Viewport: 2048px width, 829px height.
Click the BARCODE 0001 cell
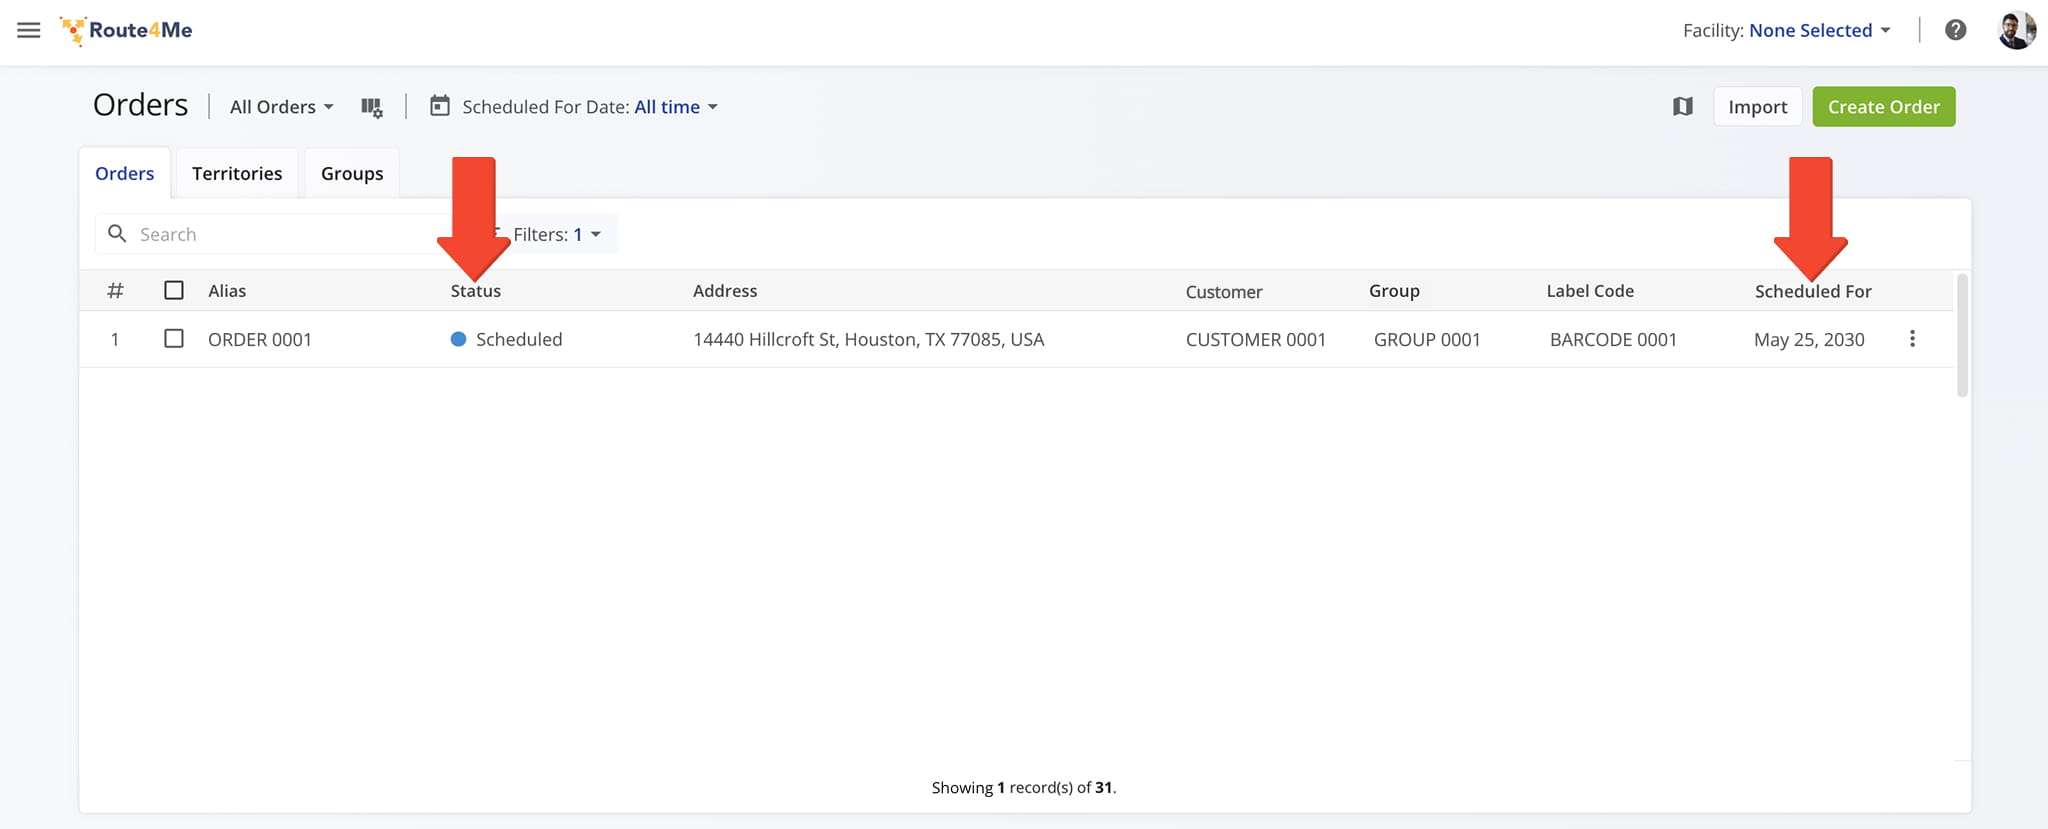click(1613, 339)
